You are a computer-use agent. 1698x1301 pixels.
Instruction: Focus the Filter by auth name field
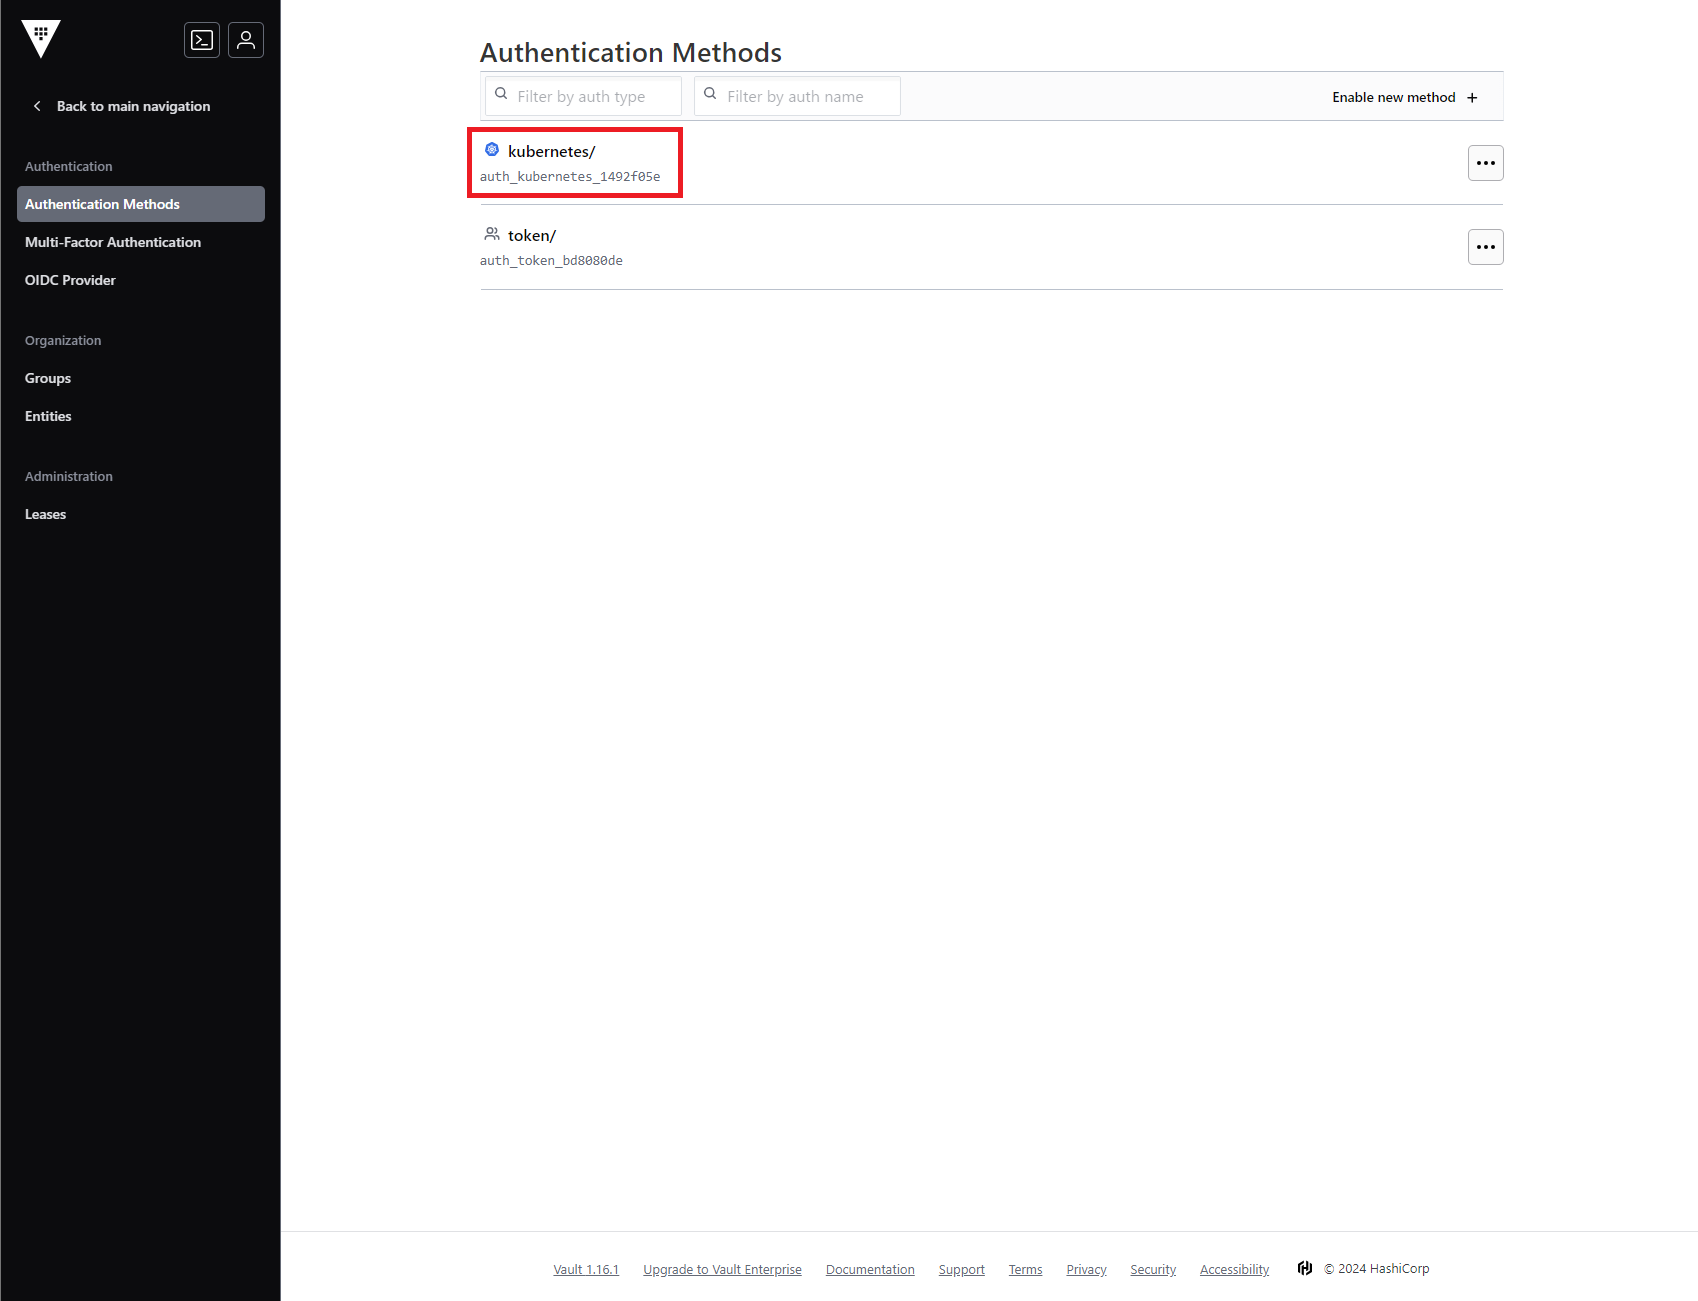(797, 96)
